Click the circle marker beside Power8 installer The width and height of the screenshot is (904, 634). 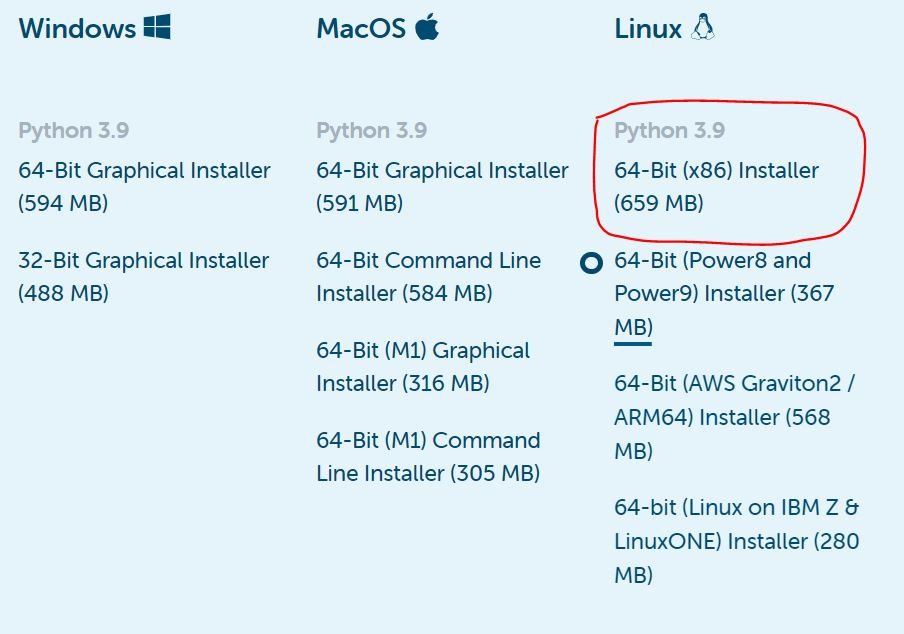tap(591, 263)
